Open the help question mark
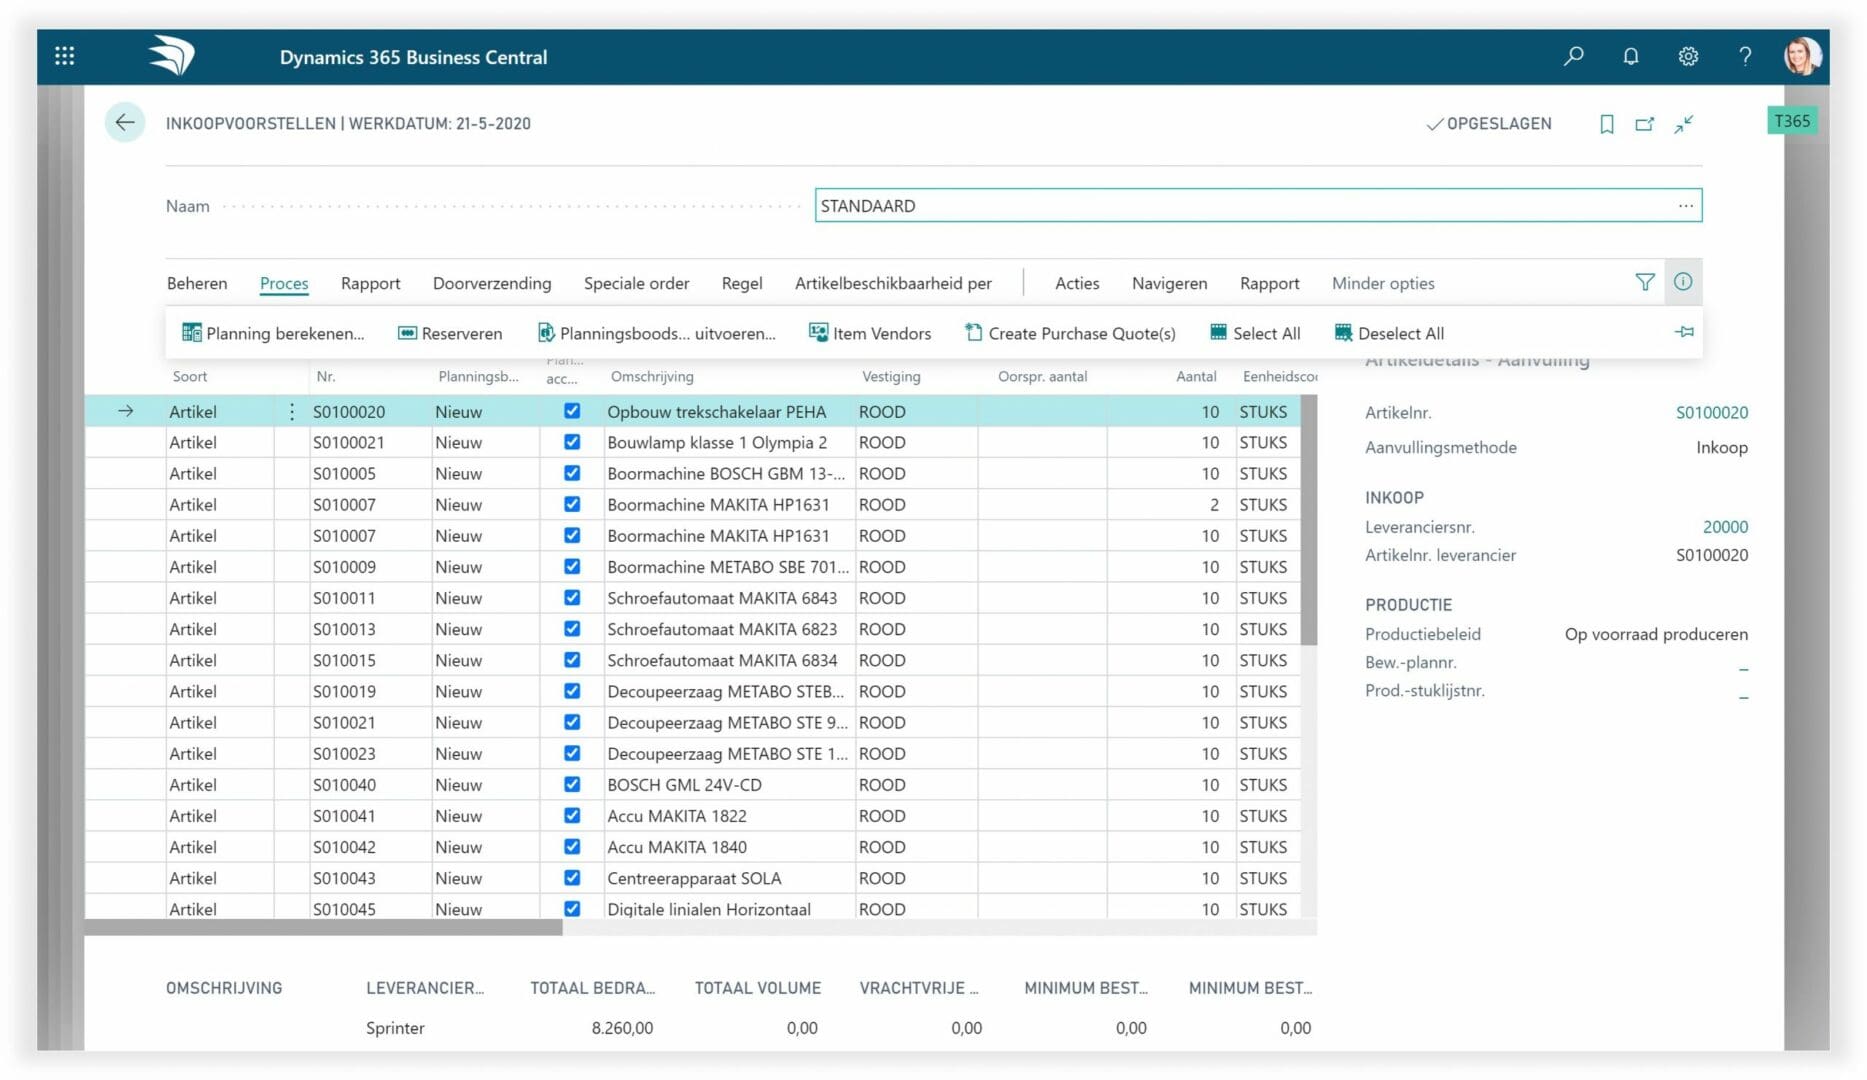 1745,56
